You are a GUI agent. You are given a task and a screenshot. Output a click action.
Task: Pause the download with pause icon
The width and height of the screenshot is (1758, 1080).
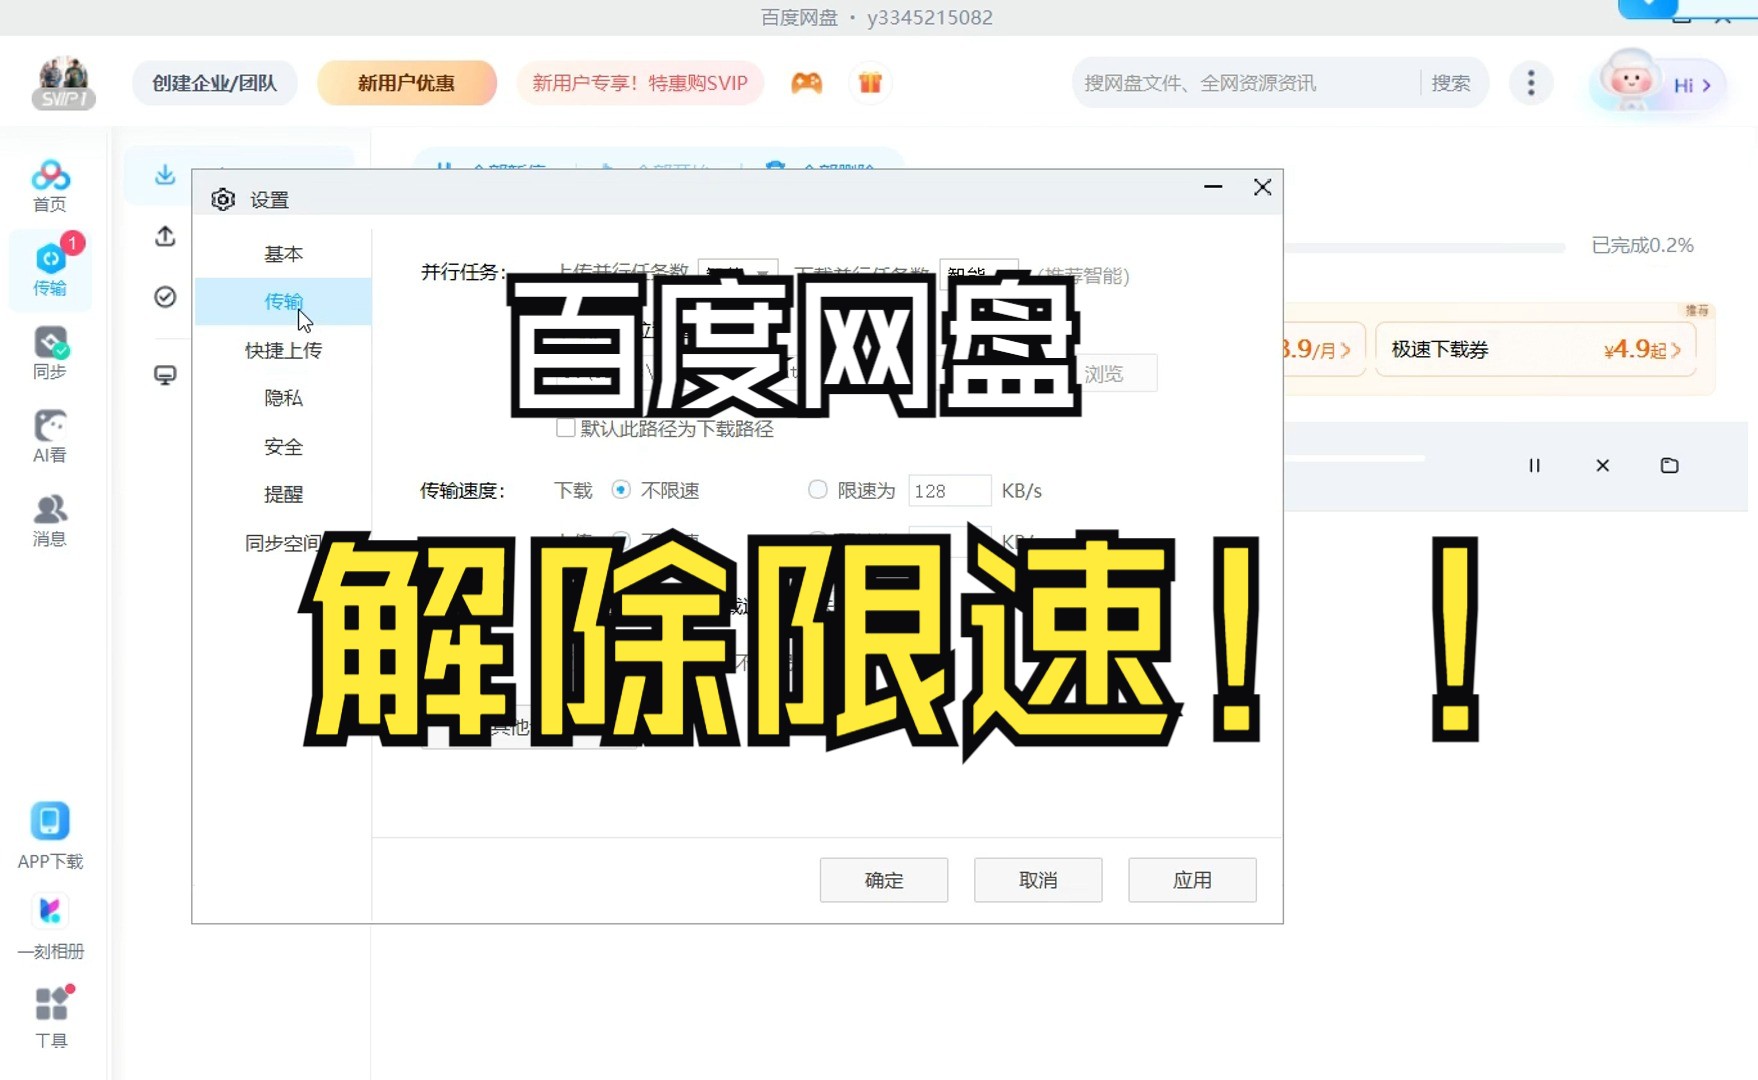1534,465
